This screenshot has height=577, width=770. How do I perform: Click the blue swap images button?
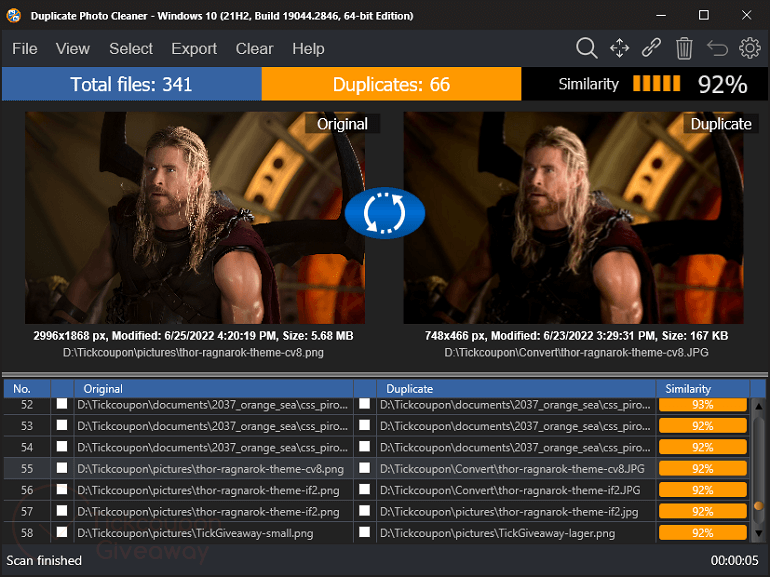[385, 213]
